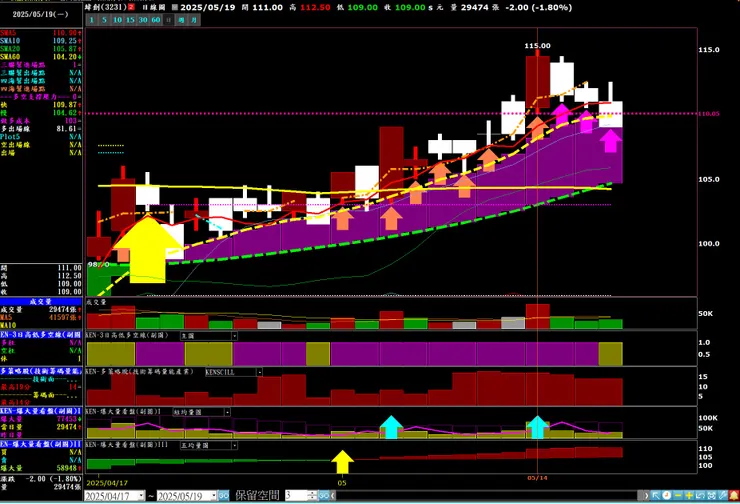Open the start date 2025/04/17 dropdown
The image size is (740, 504).
tap(141, 496)
